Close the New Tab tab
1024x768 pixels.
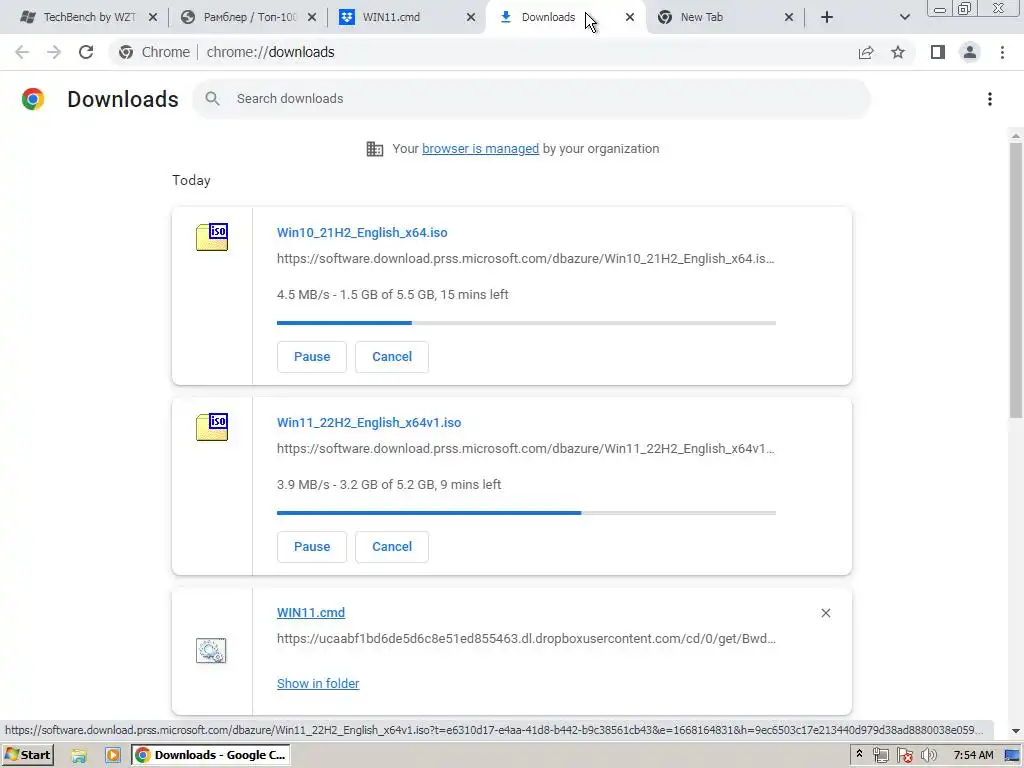coord(789,17)
